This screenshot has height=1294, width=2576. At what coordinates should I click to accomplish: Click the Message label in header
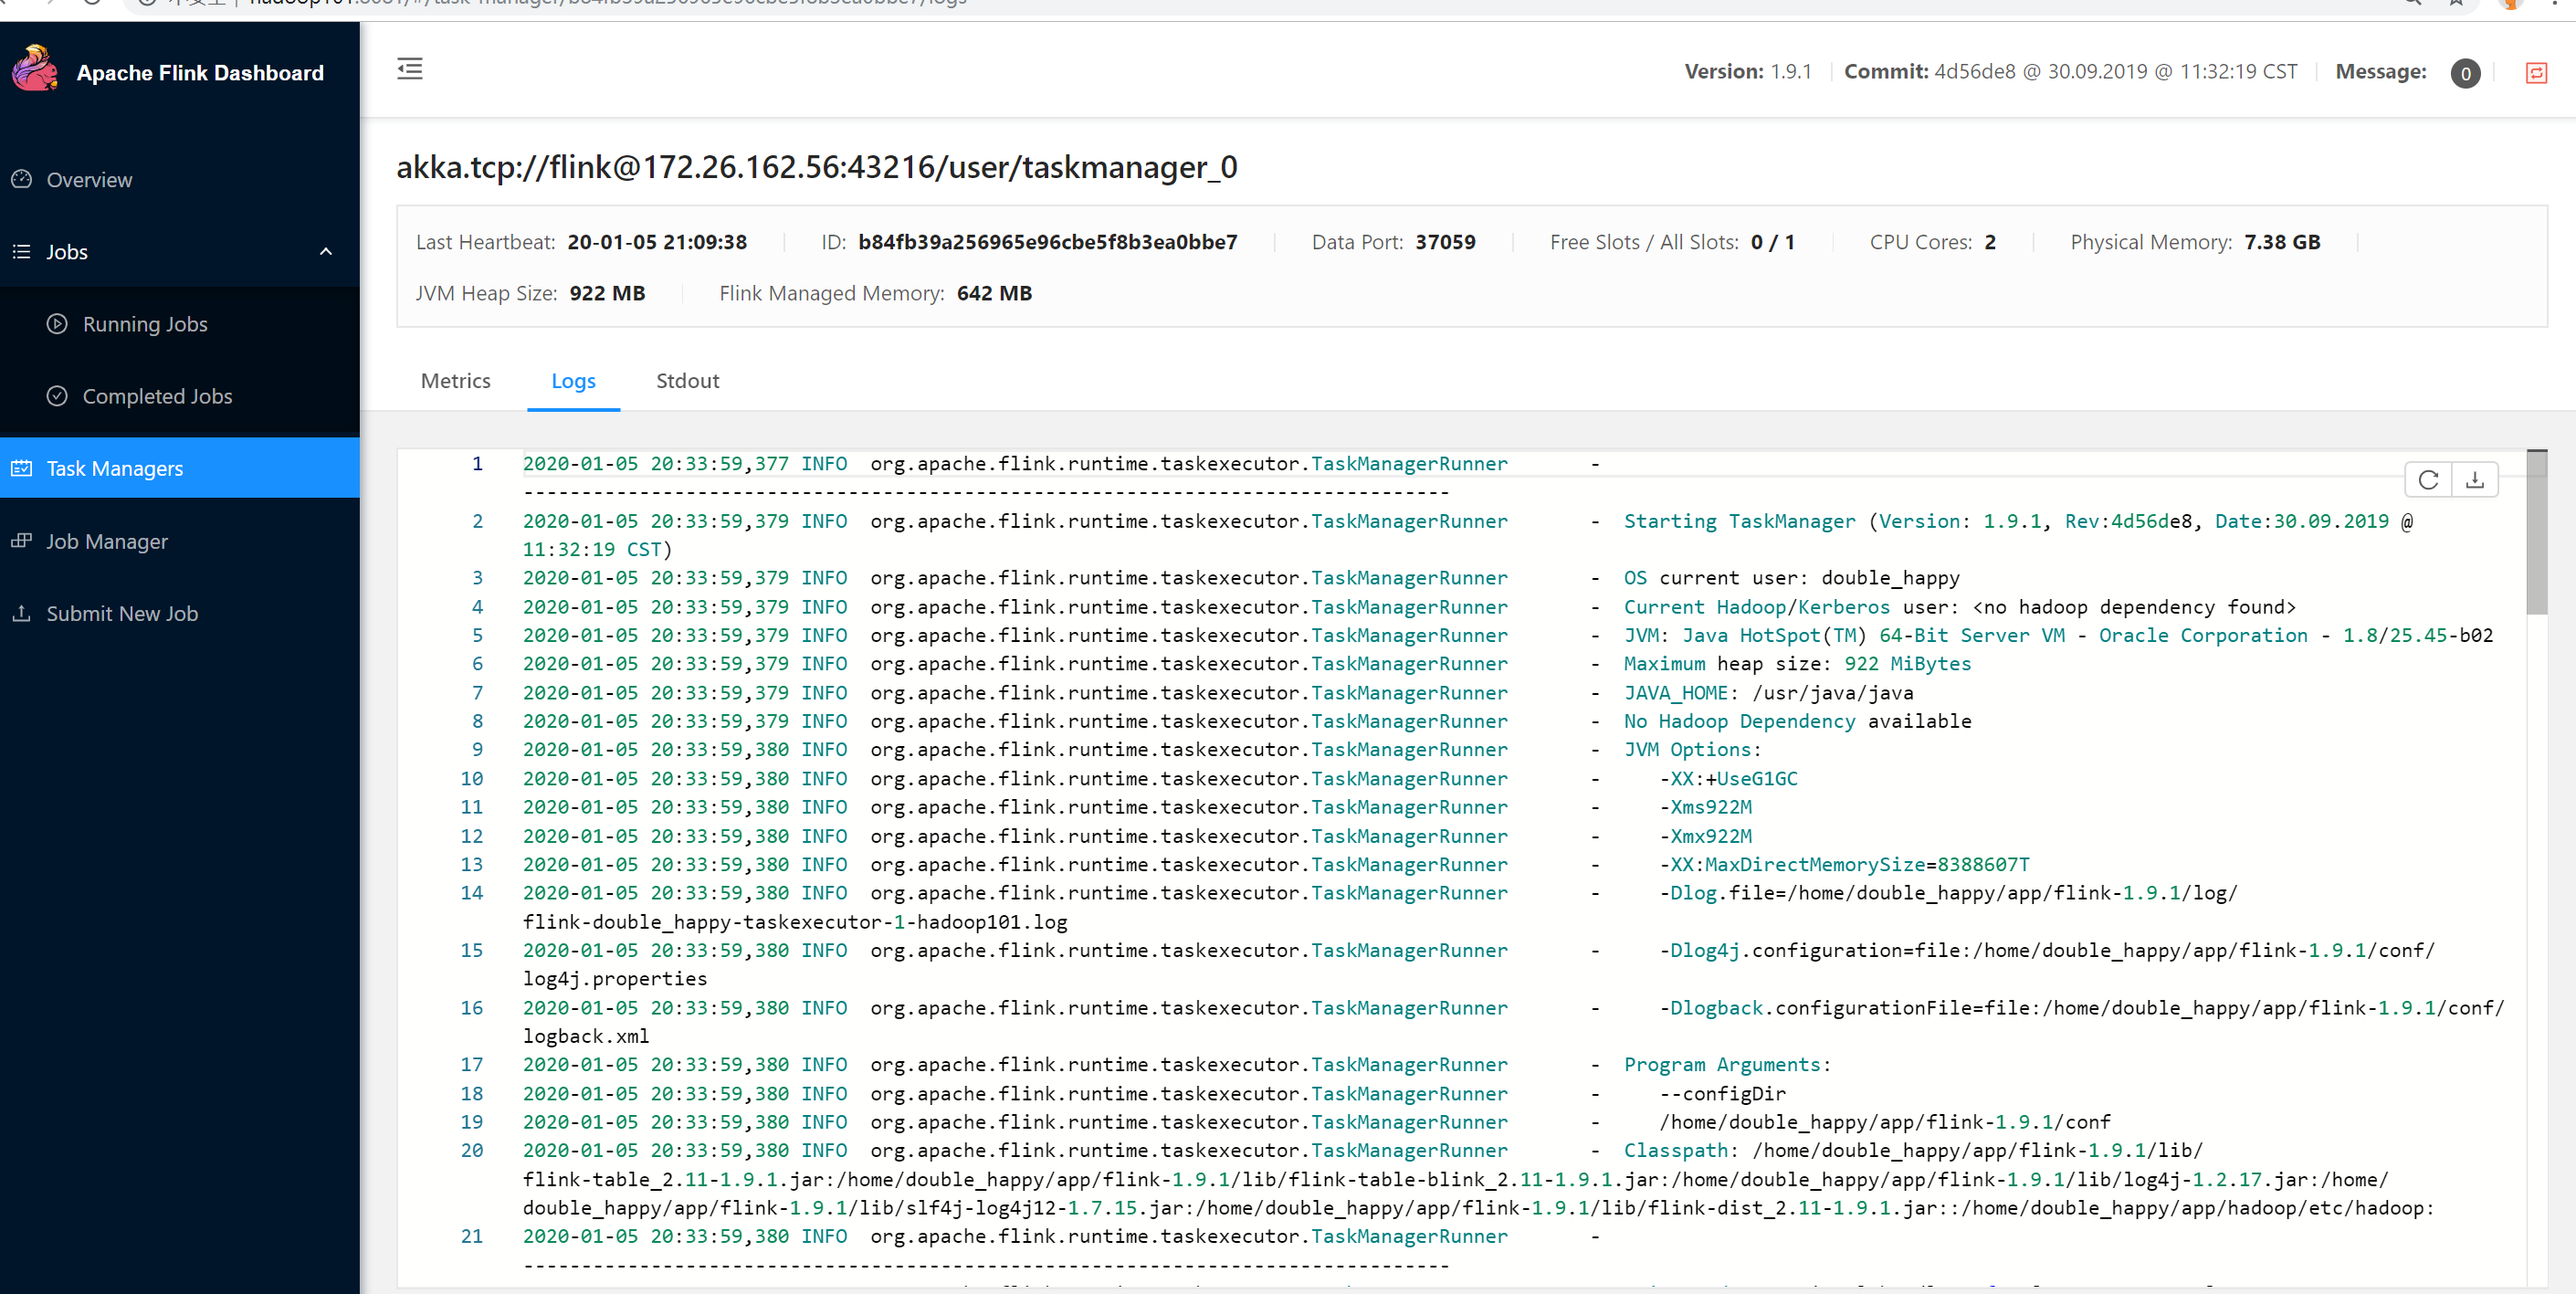[2381, 72]
